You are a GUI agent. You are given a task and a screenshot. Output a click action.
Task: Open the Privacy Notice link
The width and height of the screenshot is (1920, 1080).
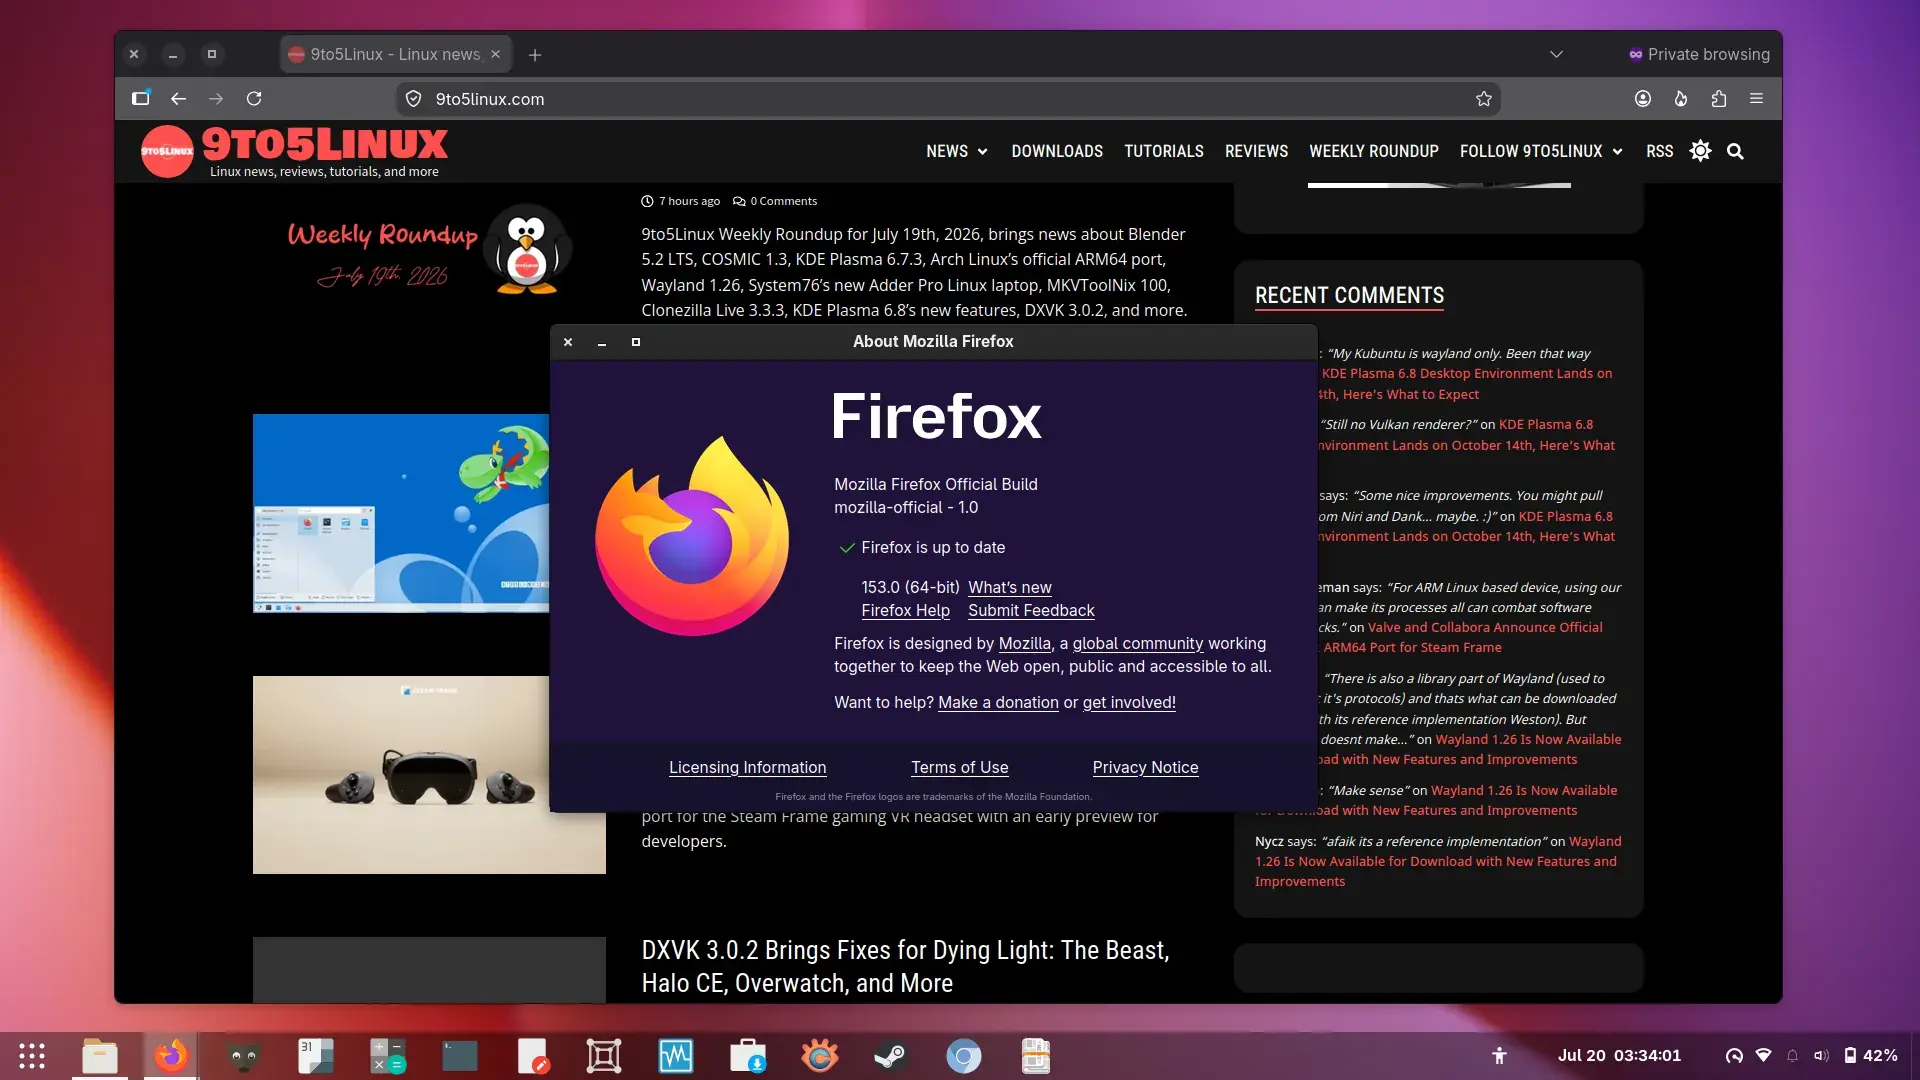pyautogui.click(x=1145, y=767)
